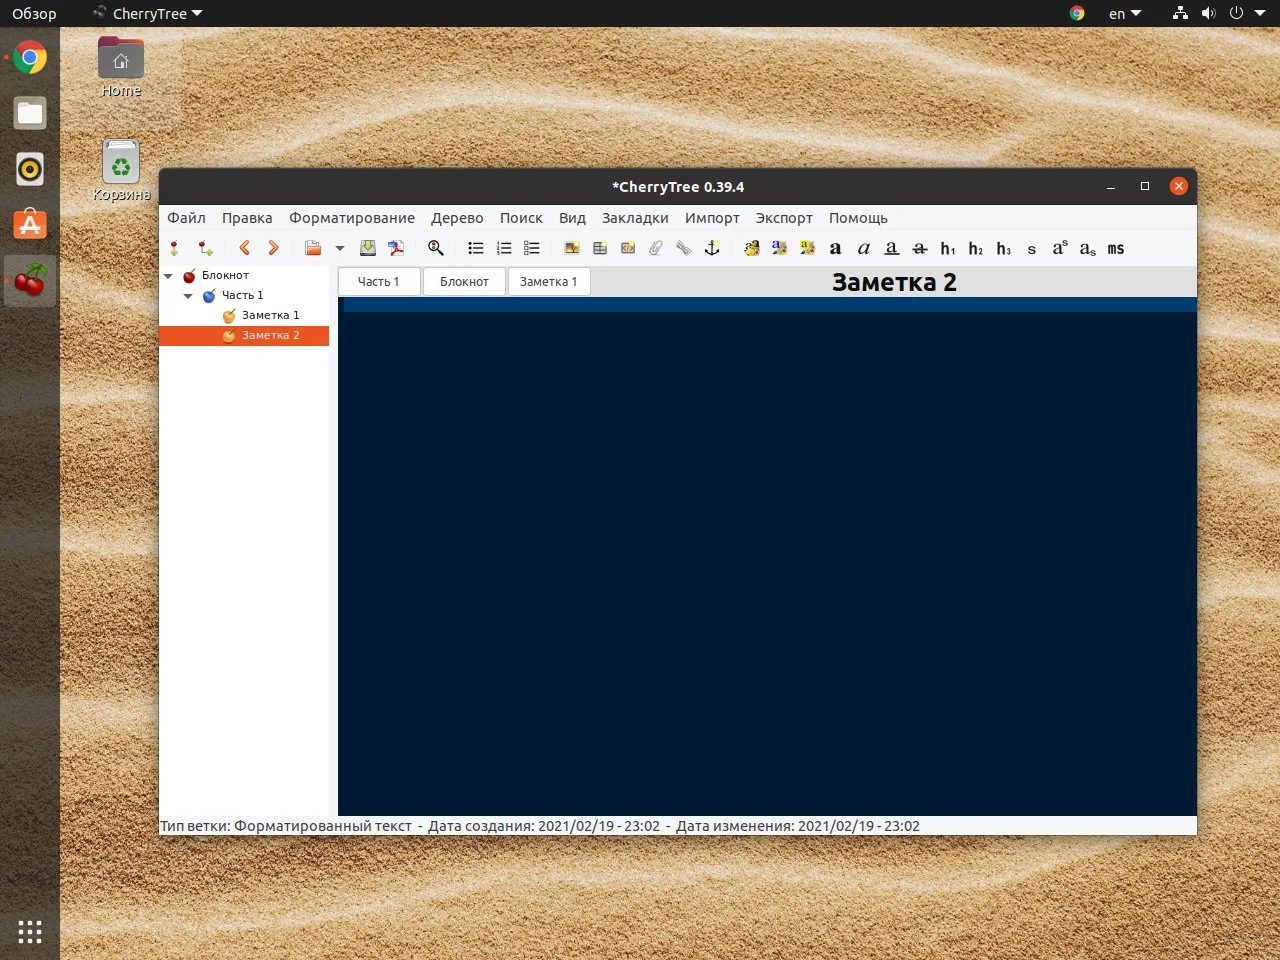Jump to the Заметка 1 bookmark button
This screenshot has height=960, width=1280.
tap(548, 282)
